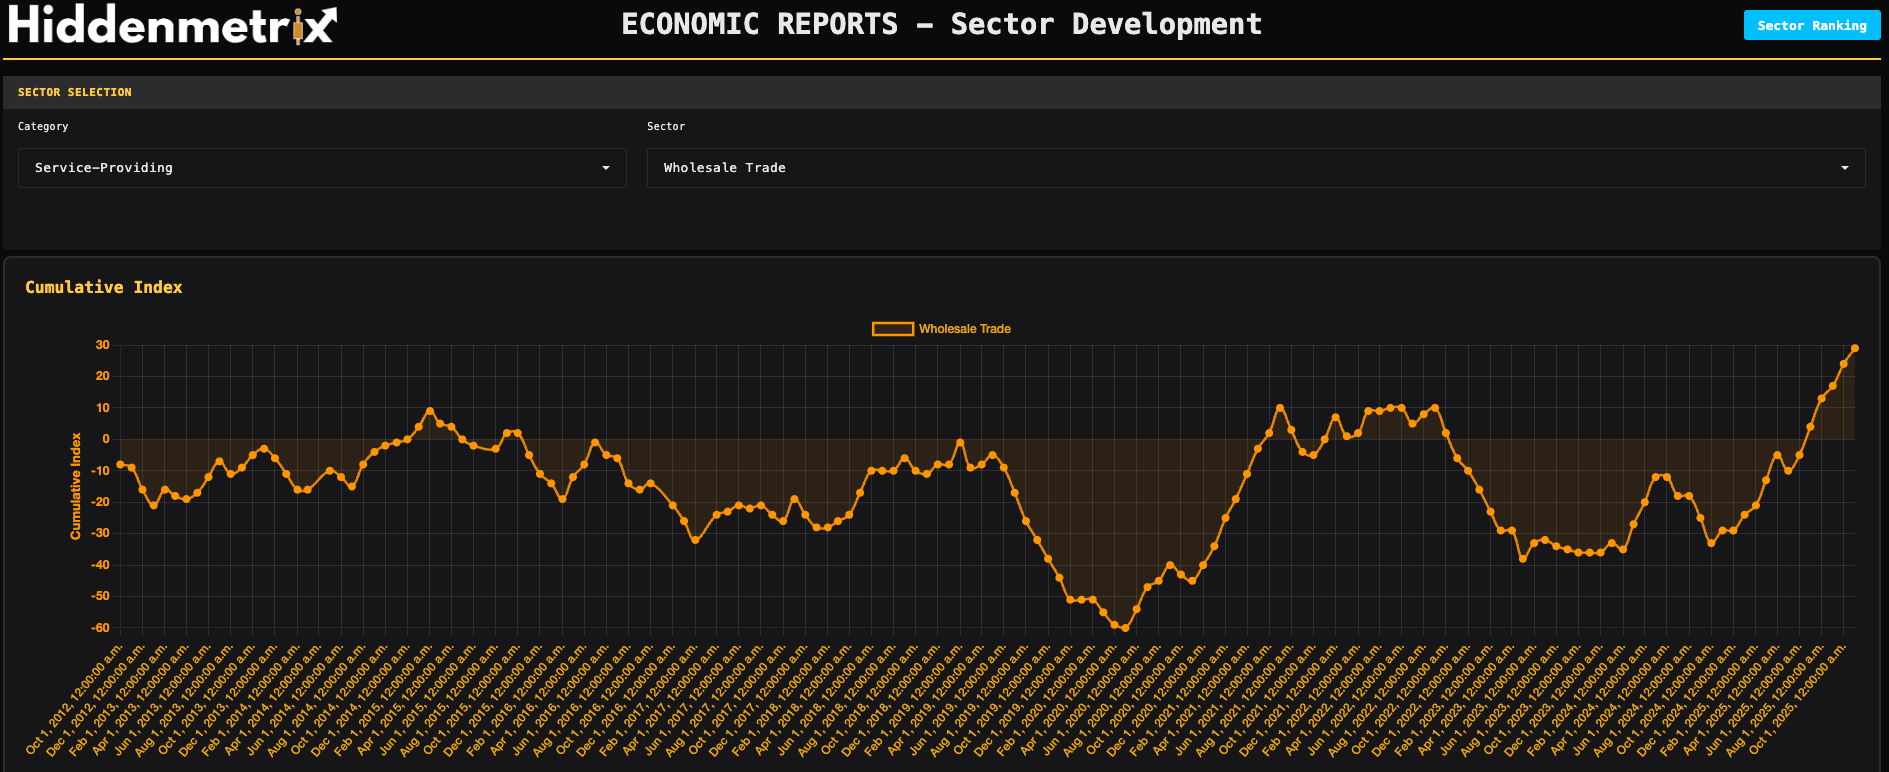The image size is (1889, 772).
Task: Click the y-axis label 0
Action: [106, 439]
